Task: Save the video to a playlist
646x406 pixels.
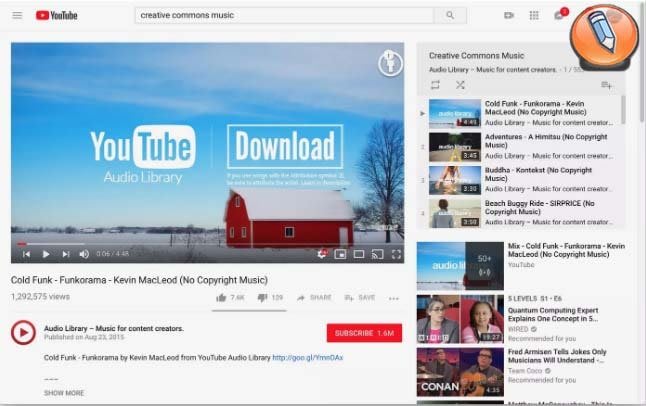Action: click(x=360, y=298)
